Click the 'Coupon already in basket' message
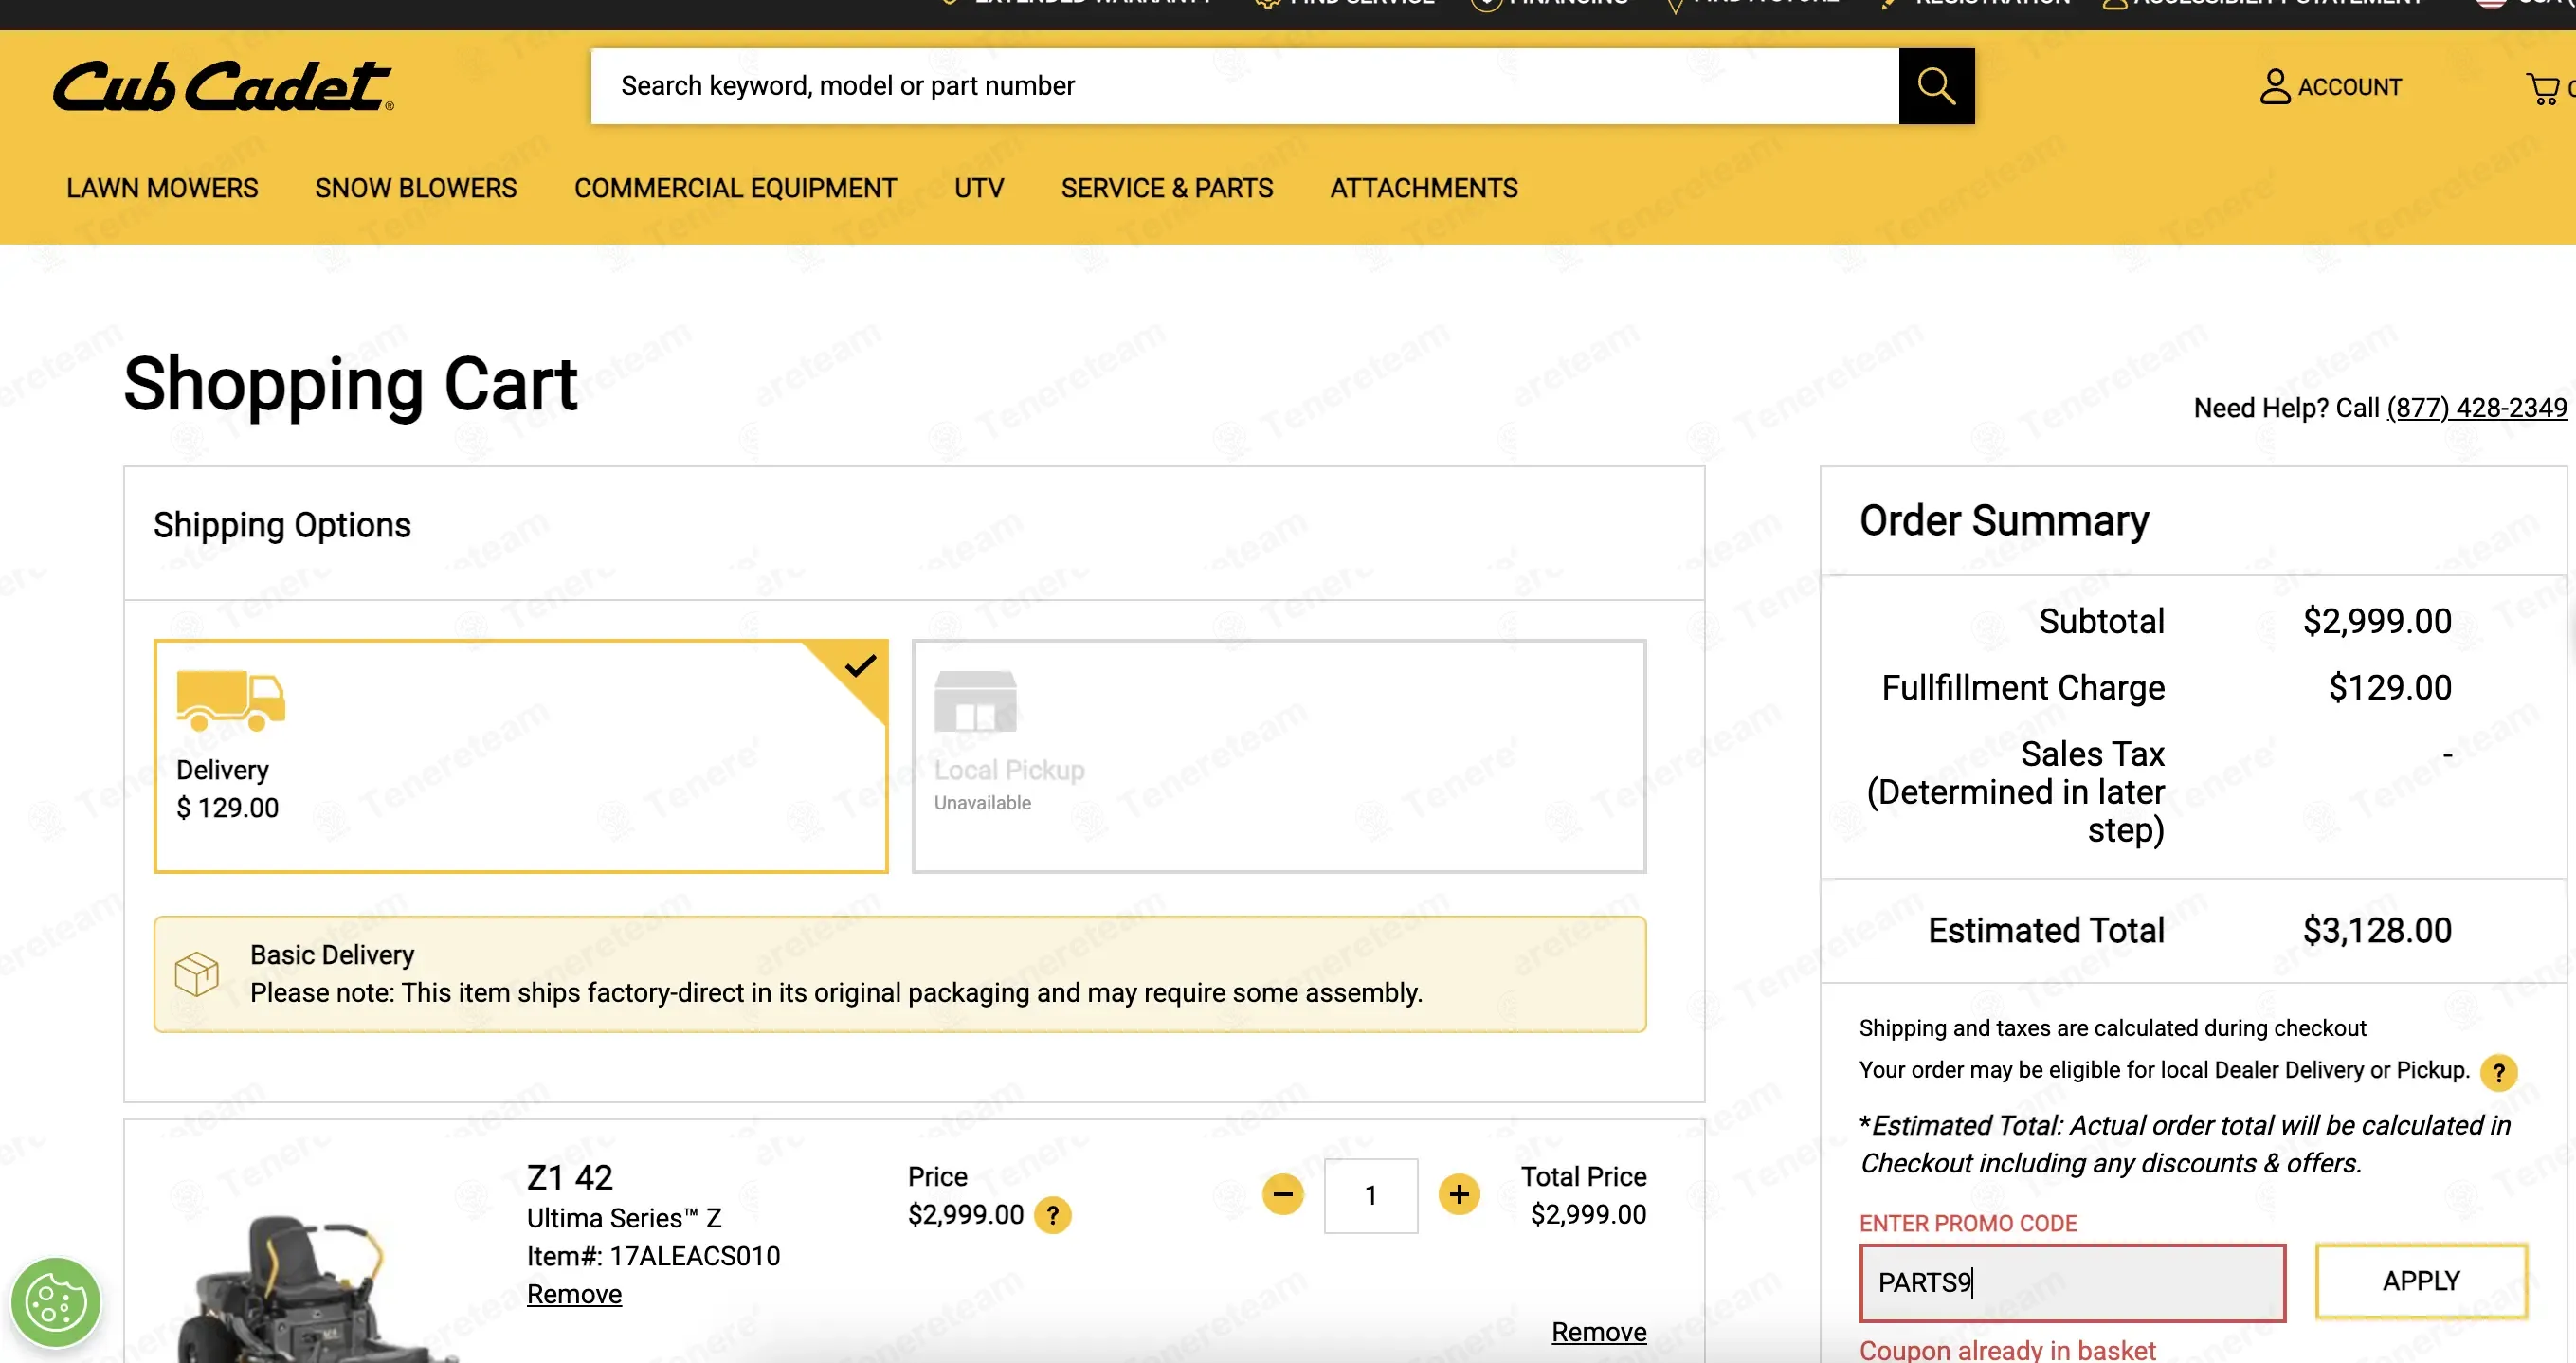The image size is (2576, 1363). coord(2007,1349)
